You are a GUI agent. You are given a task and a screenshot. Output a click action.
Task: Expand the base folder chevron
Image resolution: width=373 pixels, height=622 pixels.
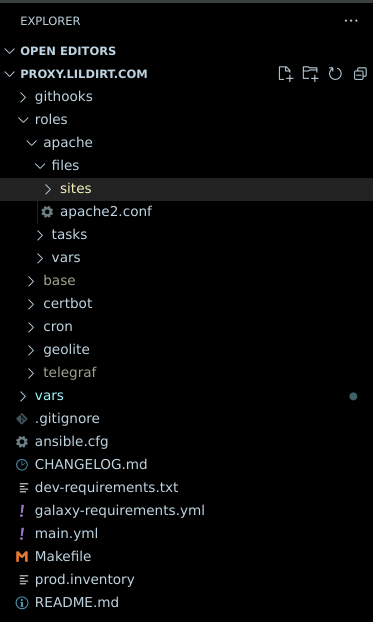coord(31,281)
